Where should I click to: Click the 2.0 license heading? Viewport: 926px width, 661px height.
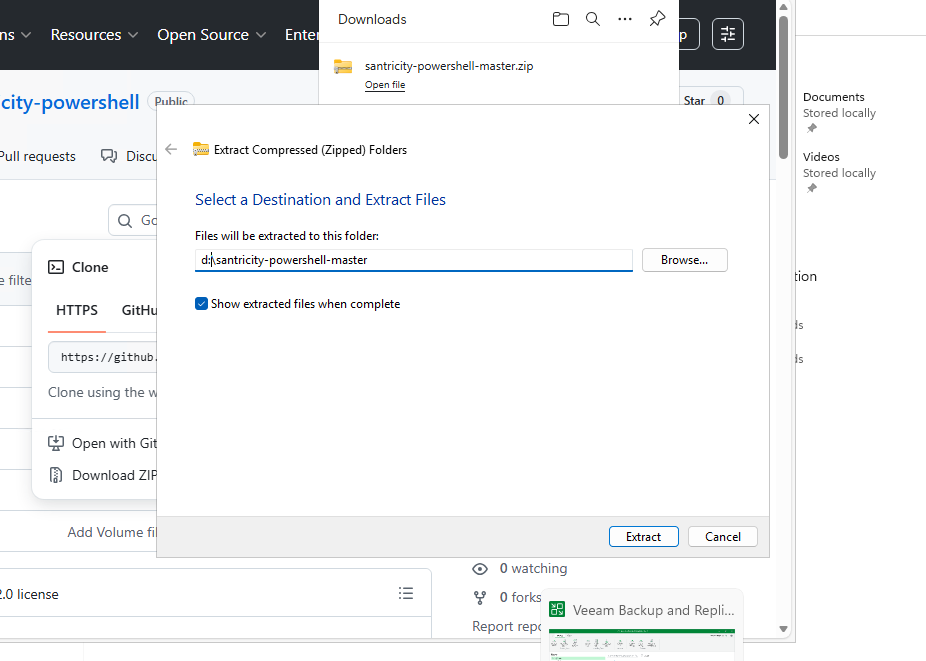coord(29,594)
